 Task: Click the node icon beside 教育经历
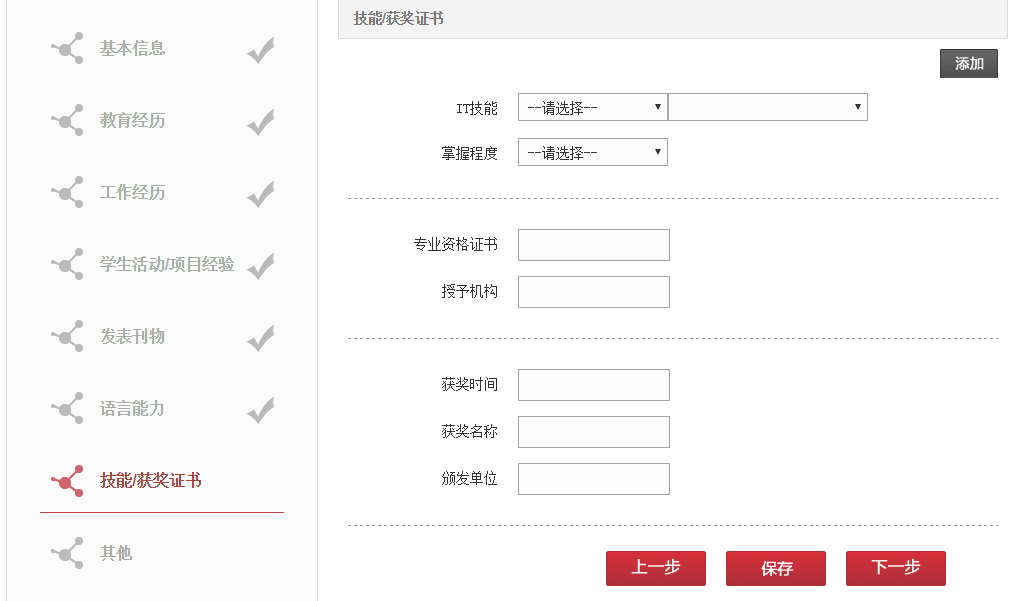coord(67,121)
